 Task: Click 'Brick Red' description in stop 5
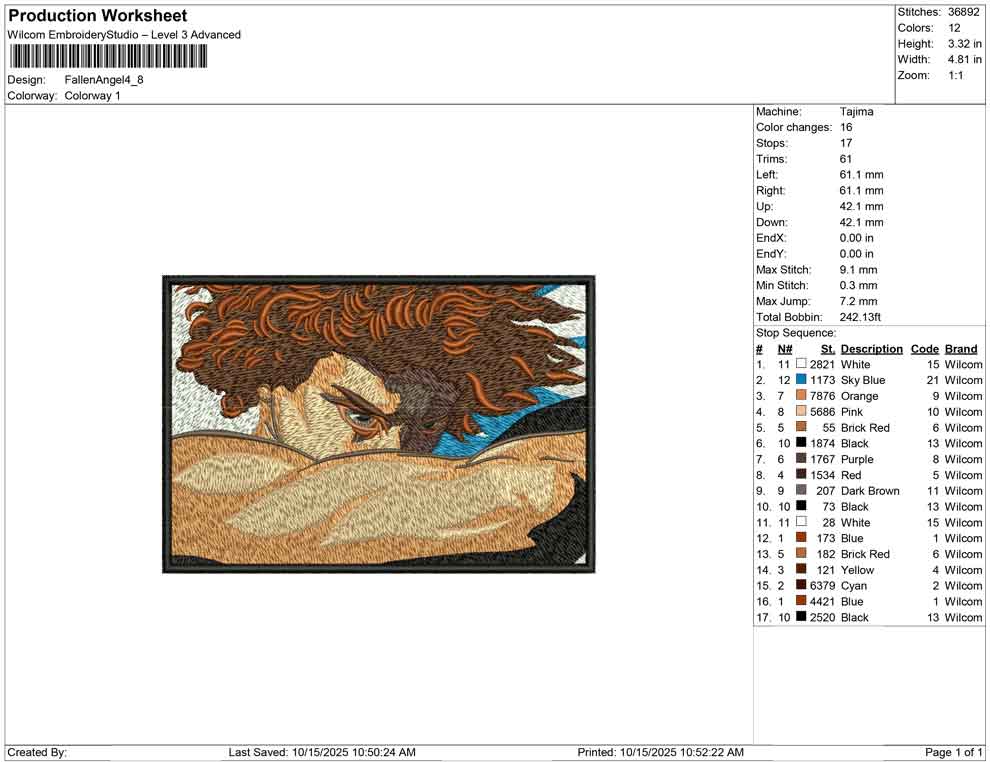(x=865, y=427)
